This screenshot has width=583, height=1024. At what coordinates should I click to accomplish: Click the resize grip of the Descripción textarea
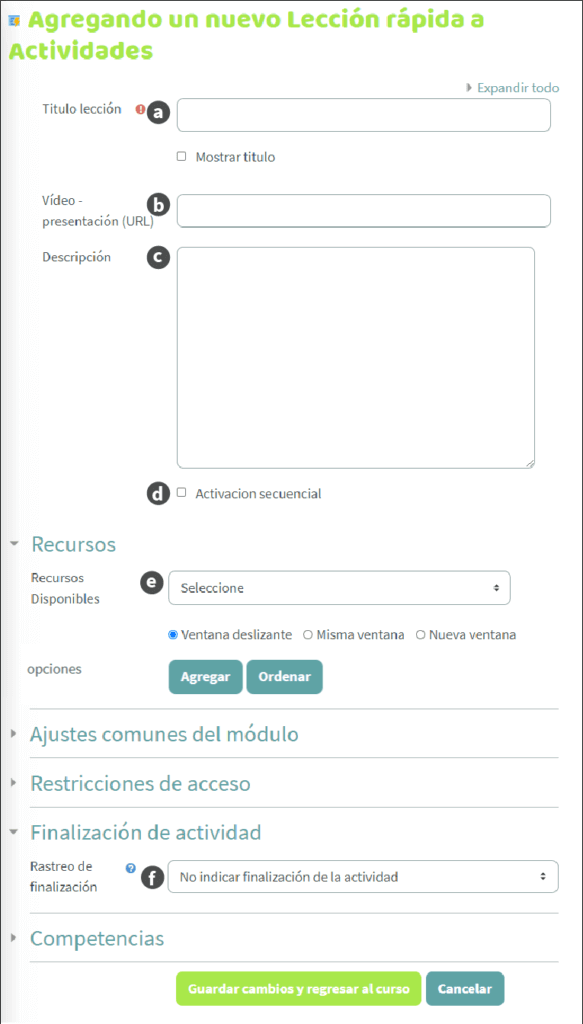pos(529,463)
